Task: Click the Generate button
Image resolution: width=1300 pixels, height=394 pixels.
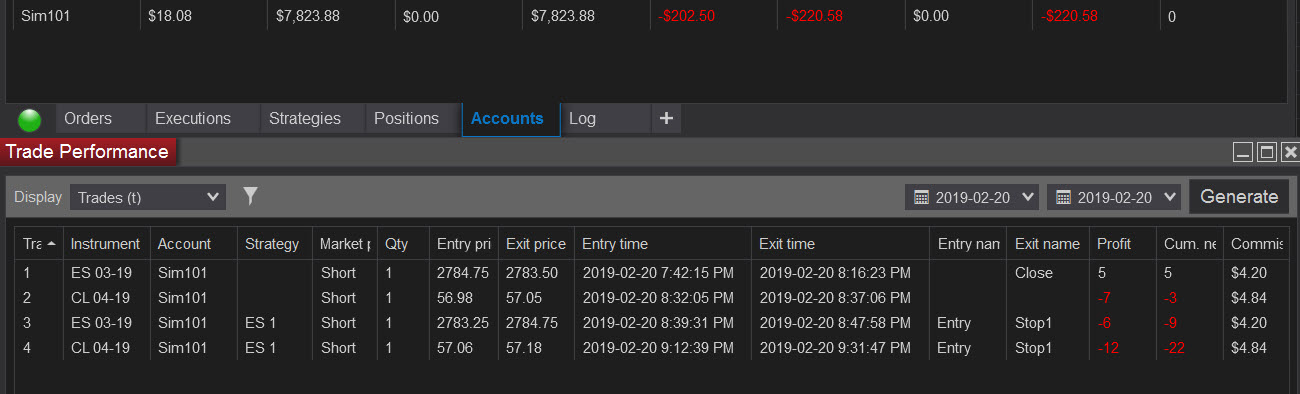Action: tap(1239, 196)
